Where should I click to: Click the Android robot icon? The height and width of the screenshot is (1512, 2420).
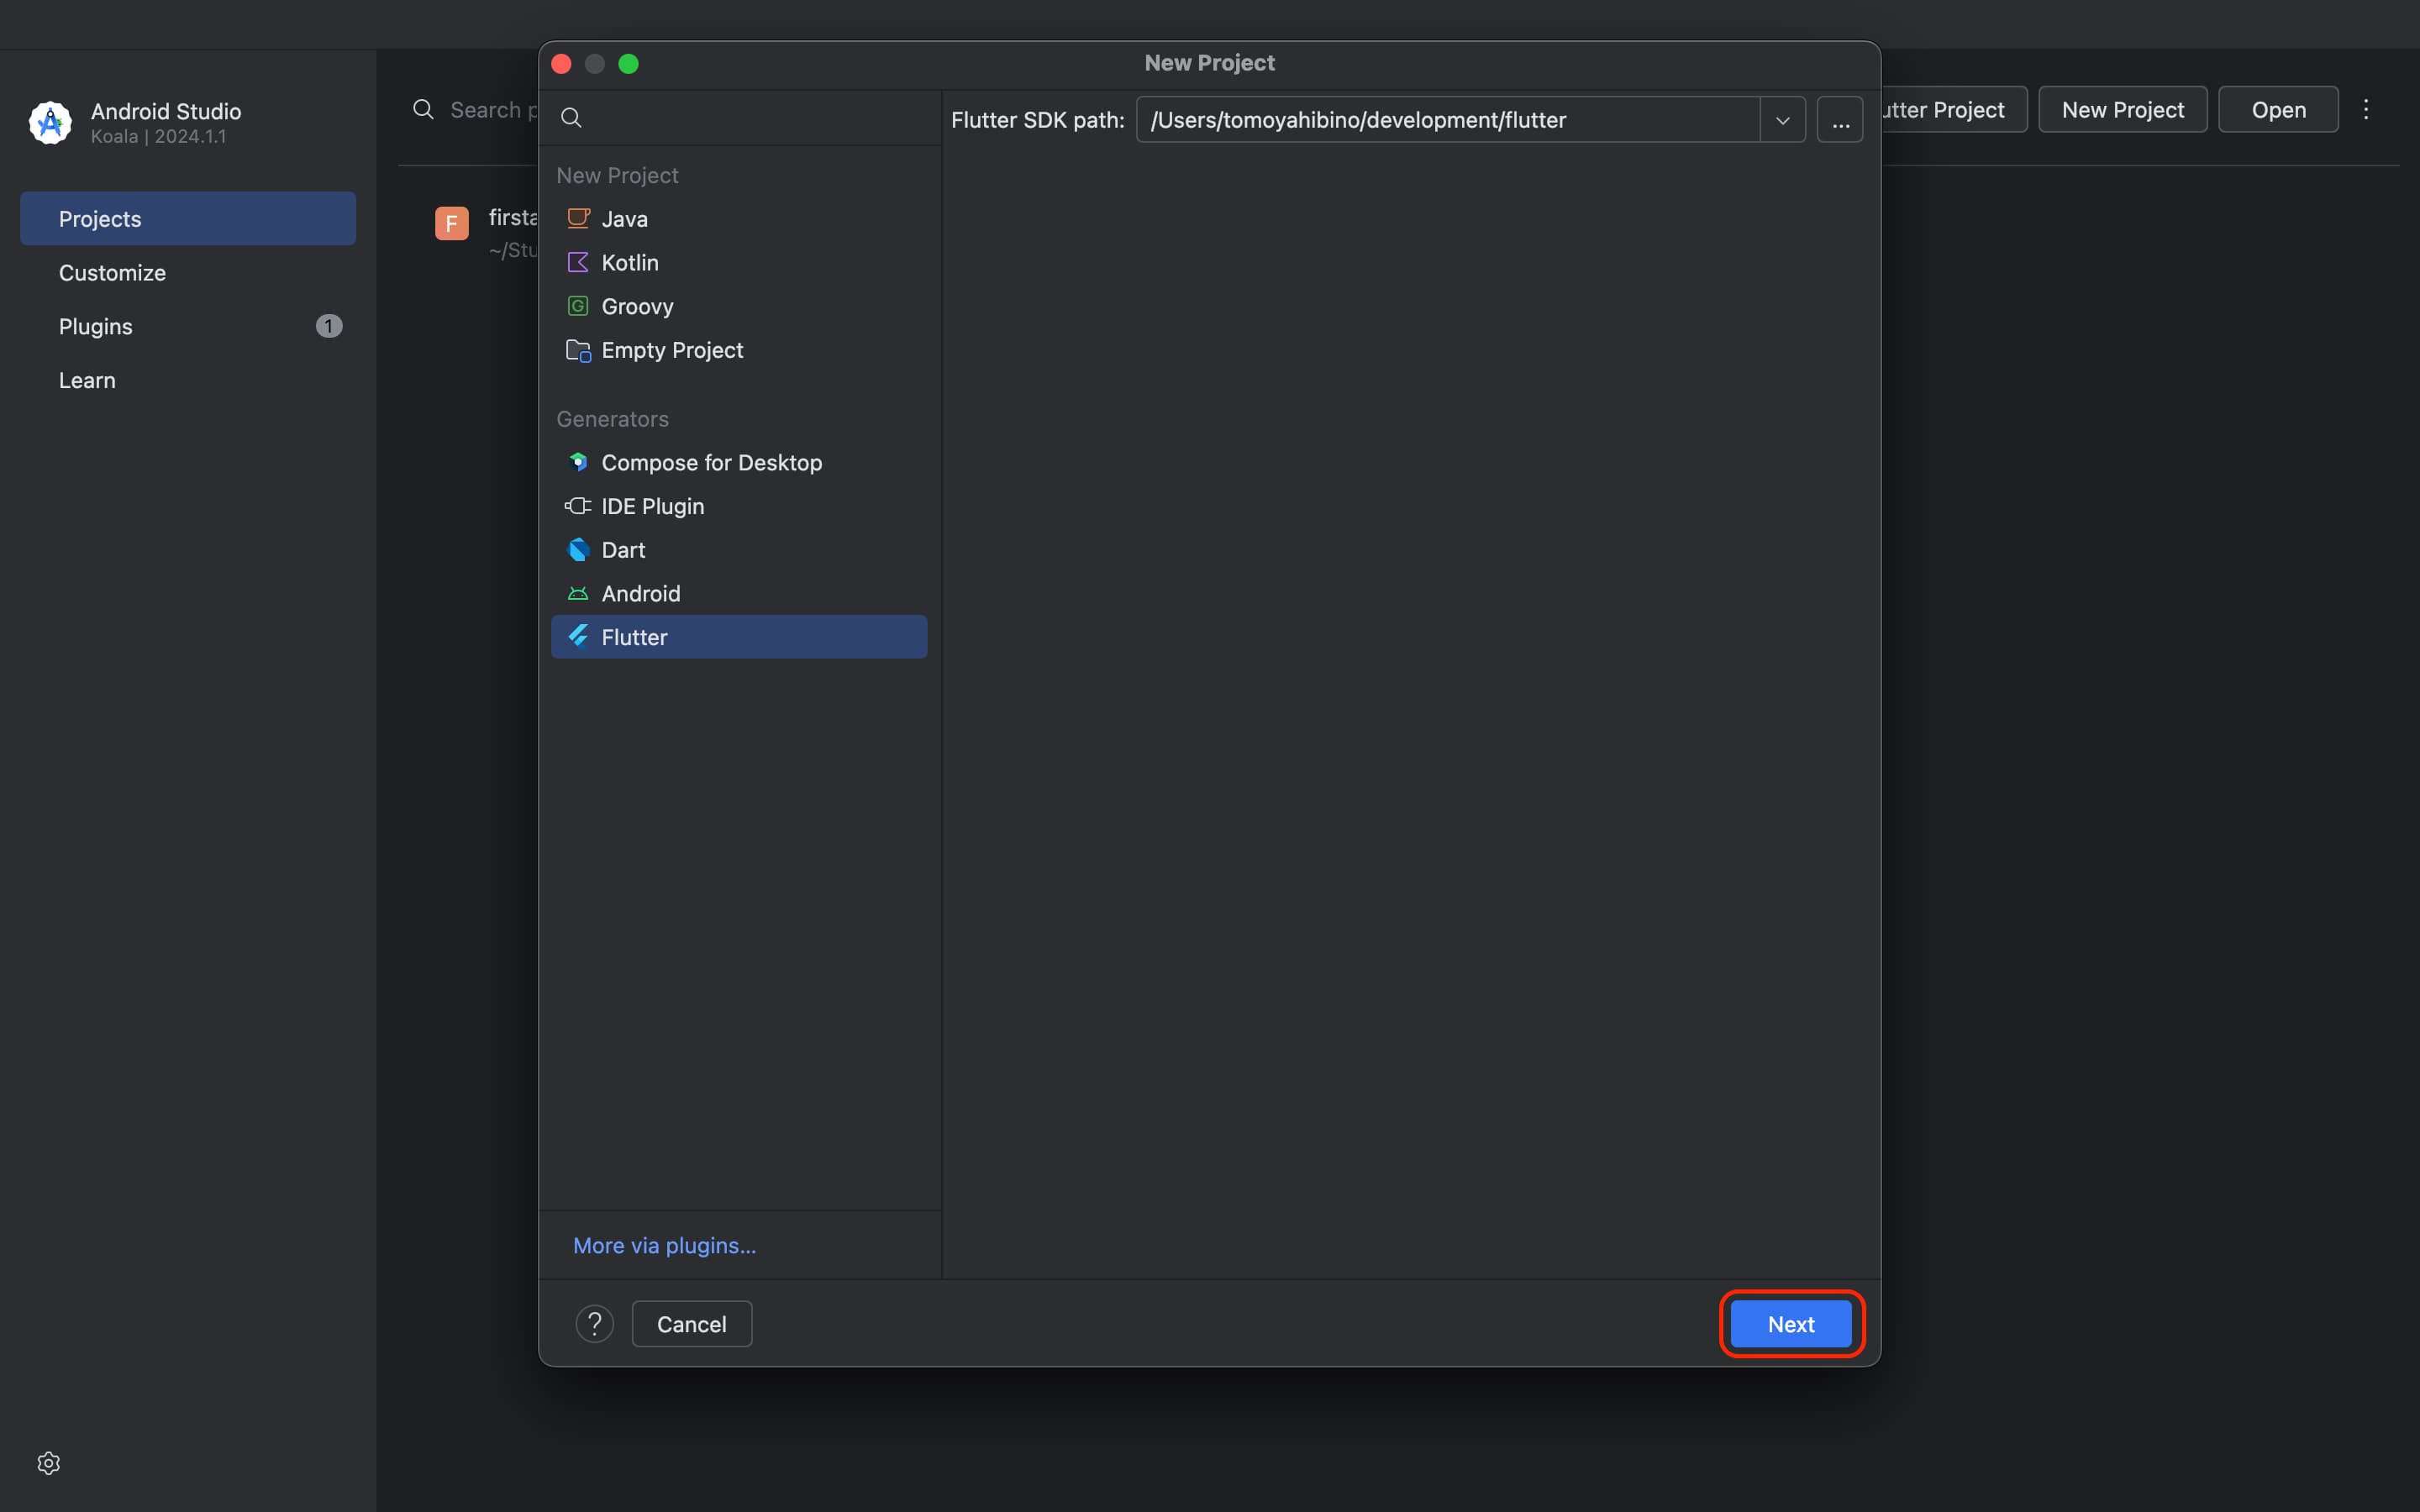click(x=578, y=594)
